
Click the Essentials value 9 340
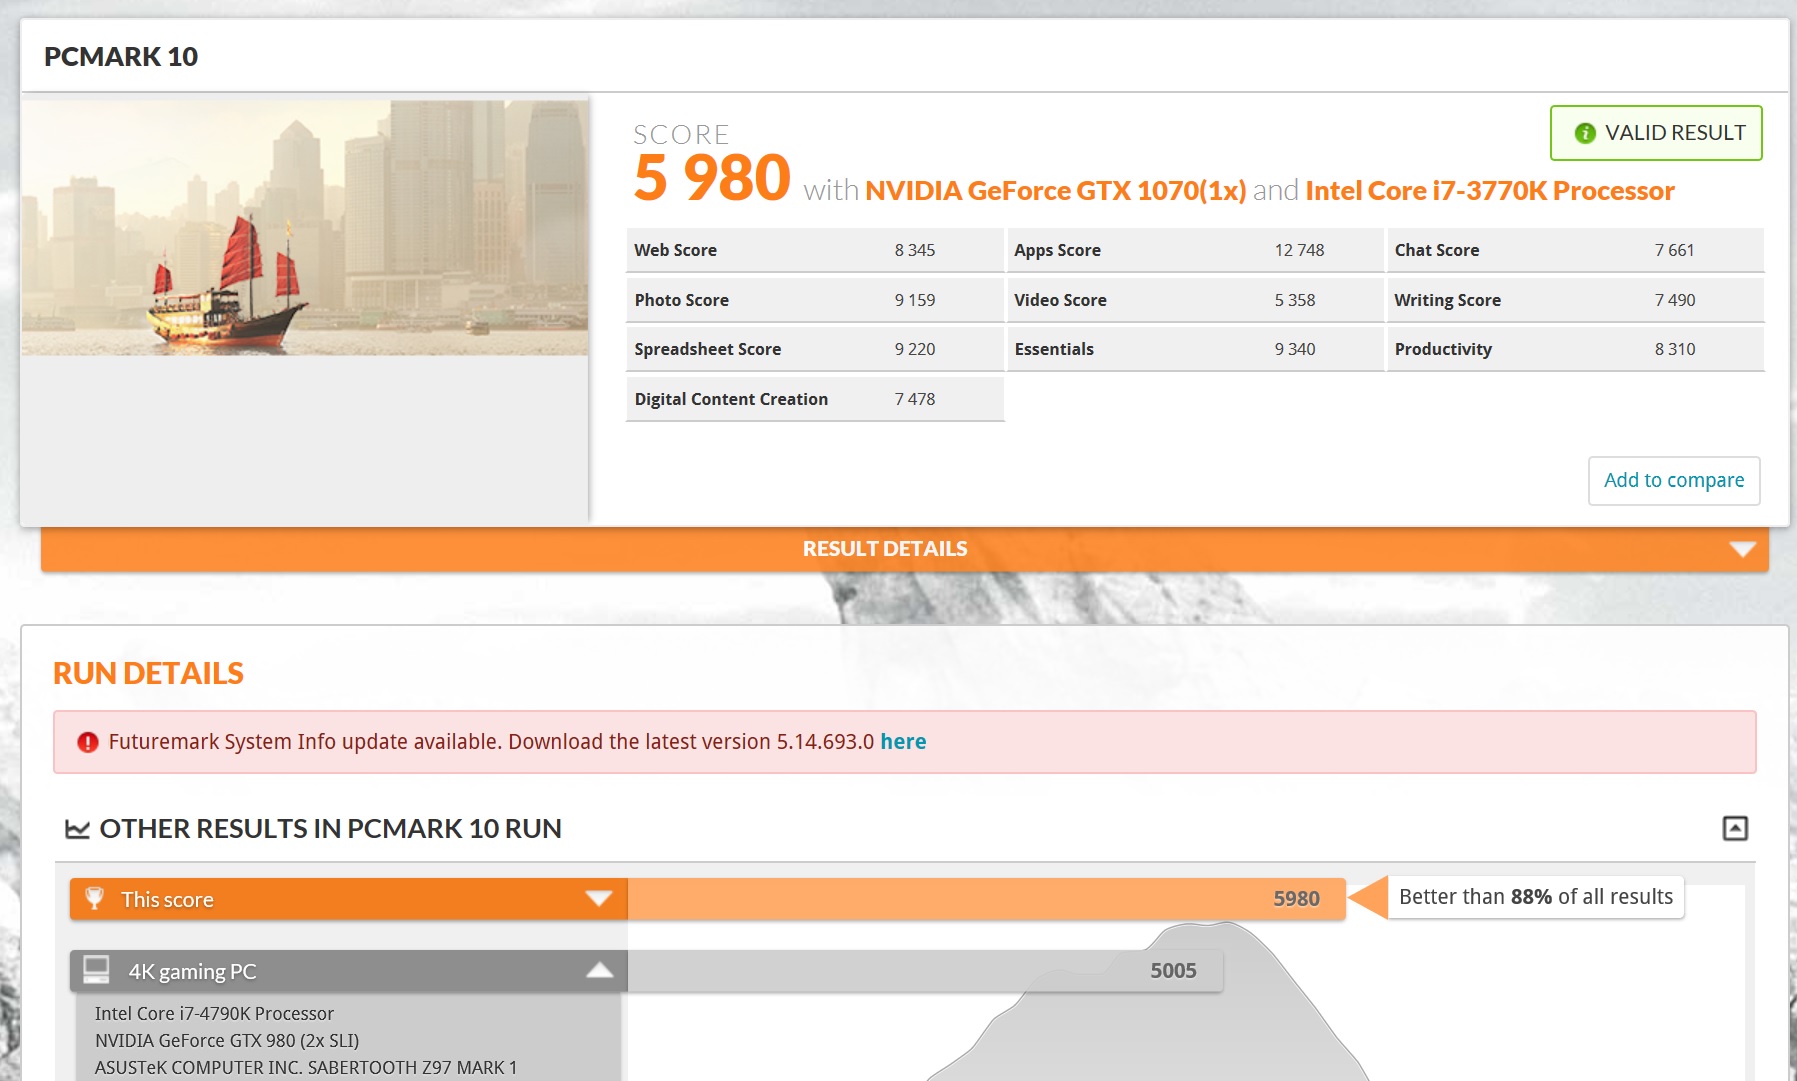point(1295,349)
